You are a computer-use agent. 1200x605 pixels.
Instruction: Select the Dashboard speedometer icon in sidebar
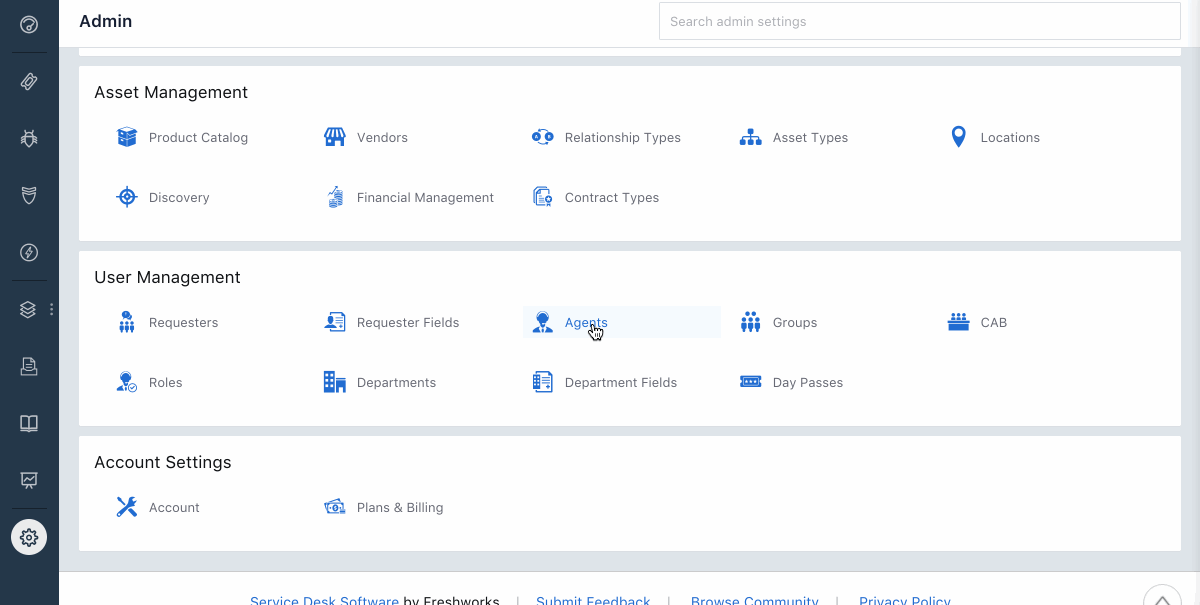(x=28, y=24)
